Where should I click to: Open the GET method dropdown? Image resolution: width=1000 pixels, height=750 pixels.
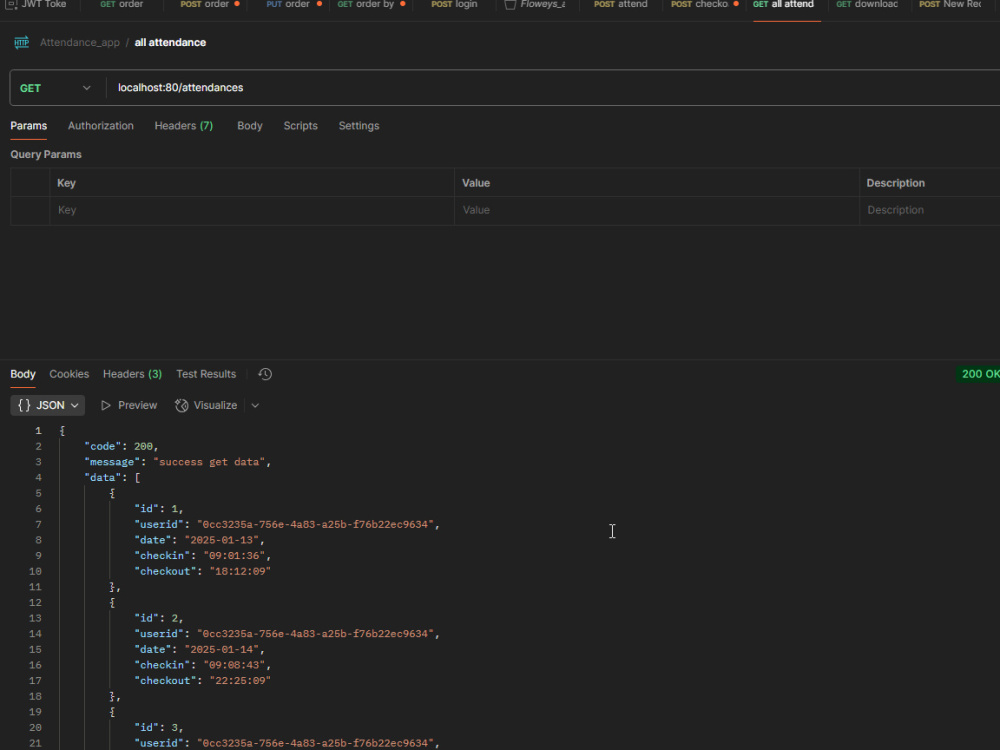coord(55,88)
